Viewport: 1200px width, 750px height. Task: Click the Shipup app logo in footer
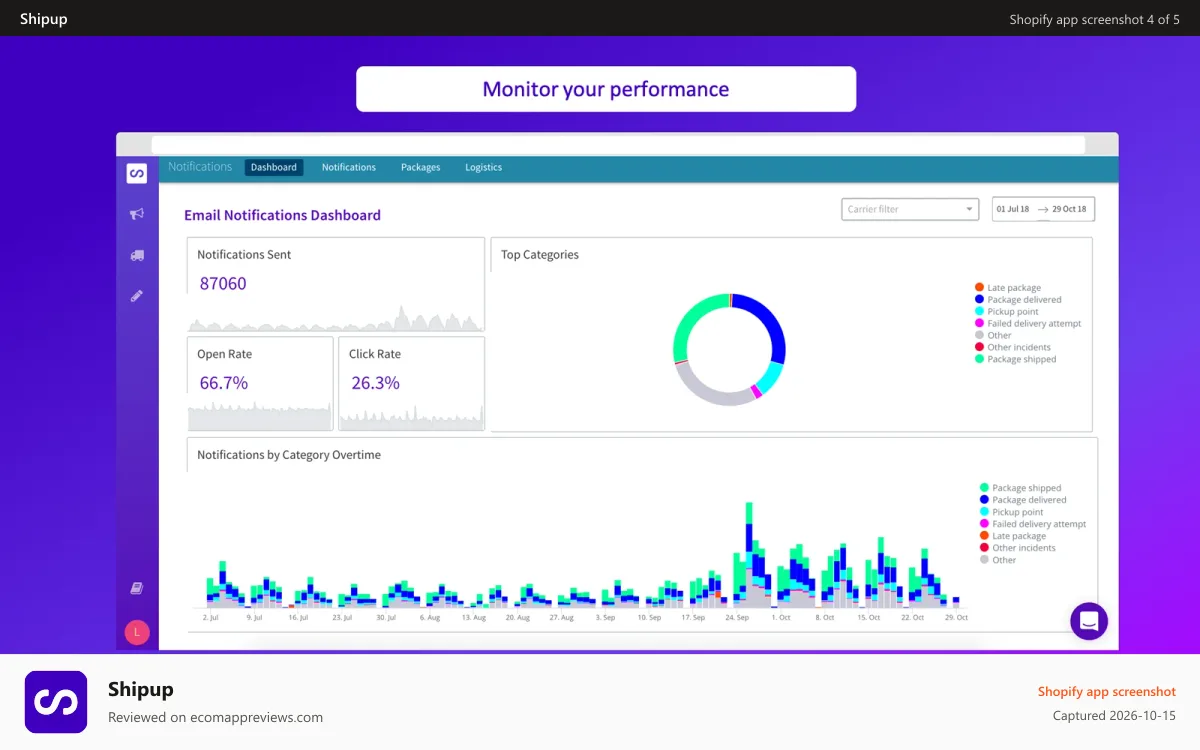click(x=56, y=702)
